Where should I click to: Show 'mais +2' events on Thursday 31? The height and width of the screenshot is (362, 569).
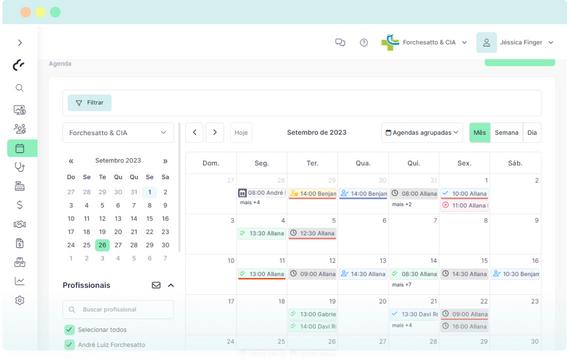coord(401,204)
